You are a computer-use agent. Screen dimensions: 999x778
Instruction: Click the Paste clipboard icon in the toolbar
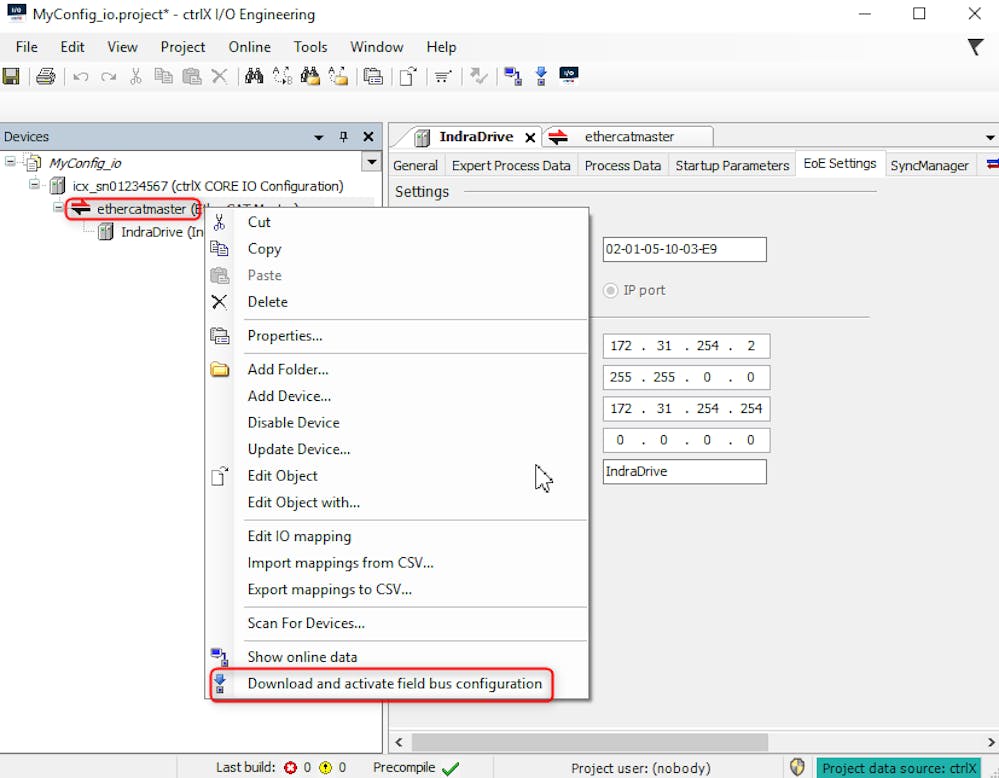192,76
